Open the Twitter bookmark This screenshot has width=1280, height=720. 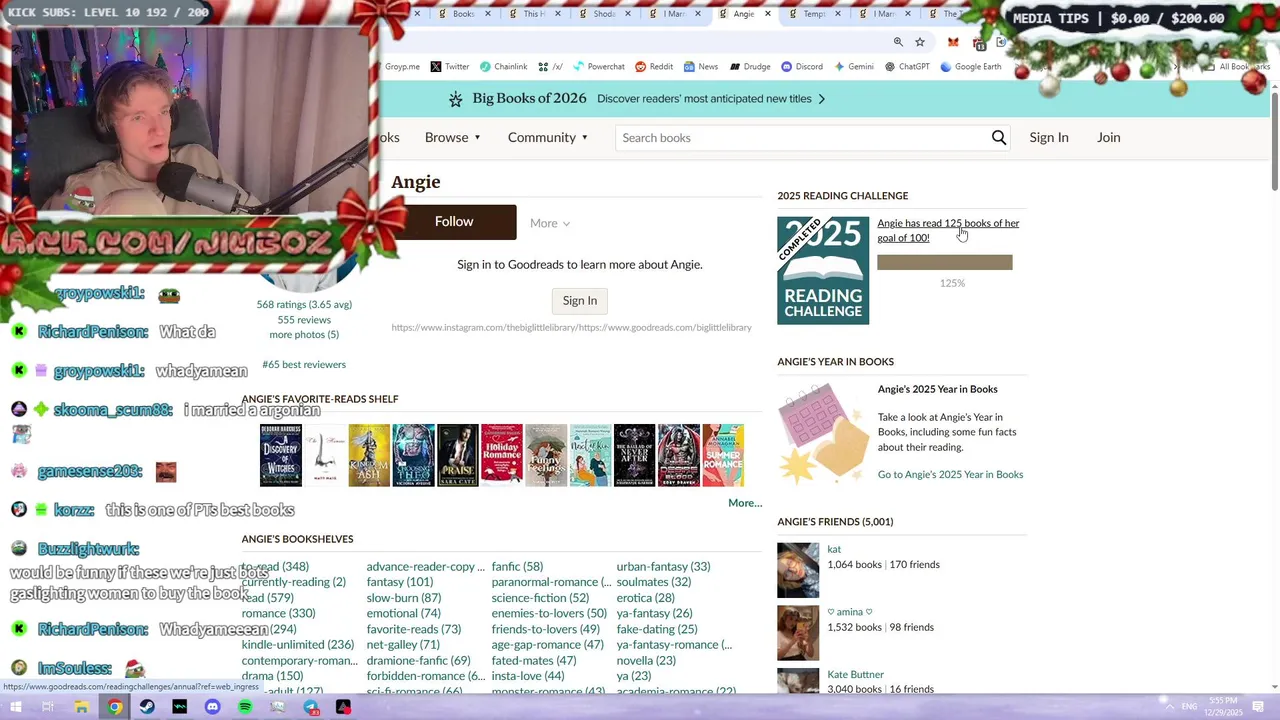pyautogui.click(x=450, y=67)
